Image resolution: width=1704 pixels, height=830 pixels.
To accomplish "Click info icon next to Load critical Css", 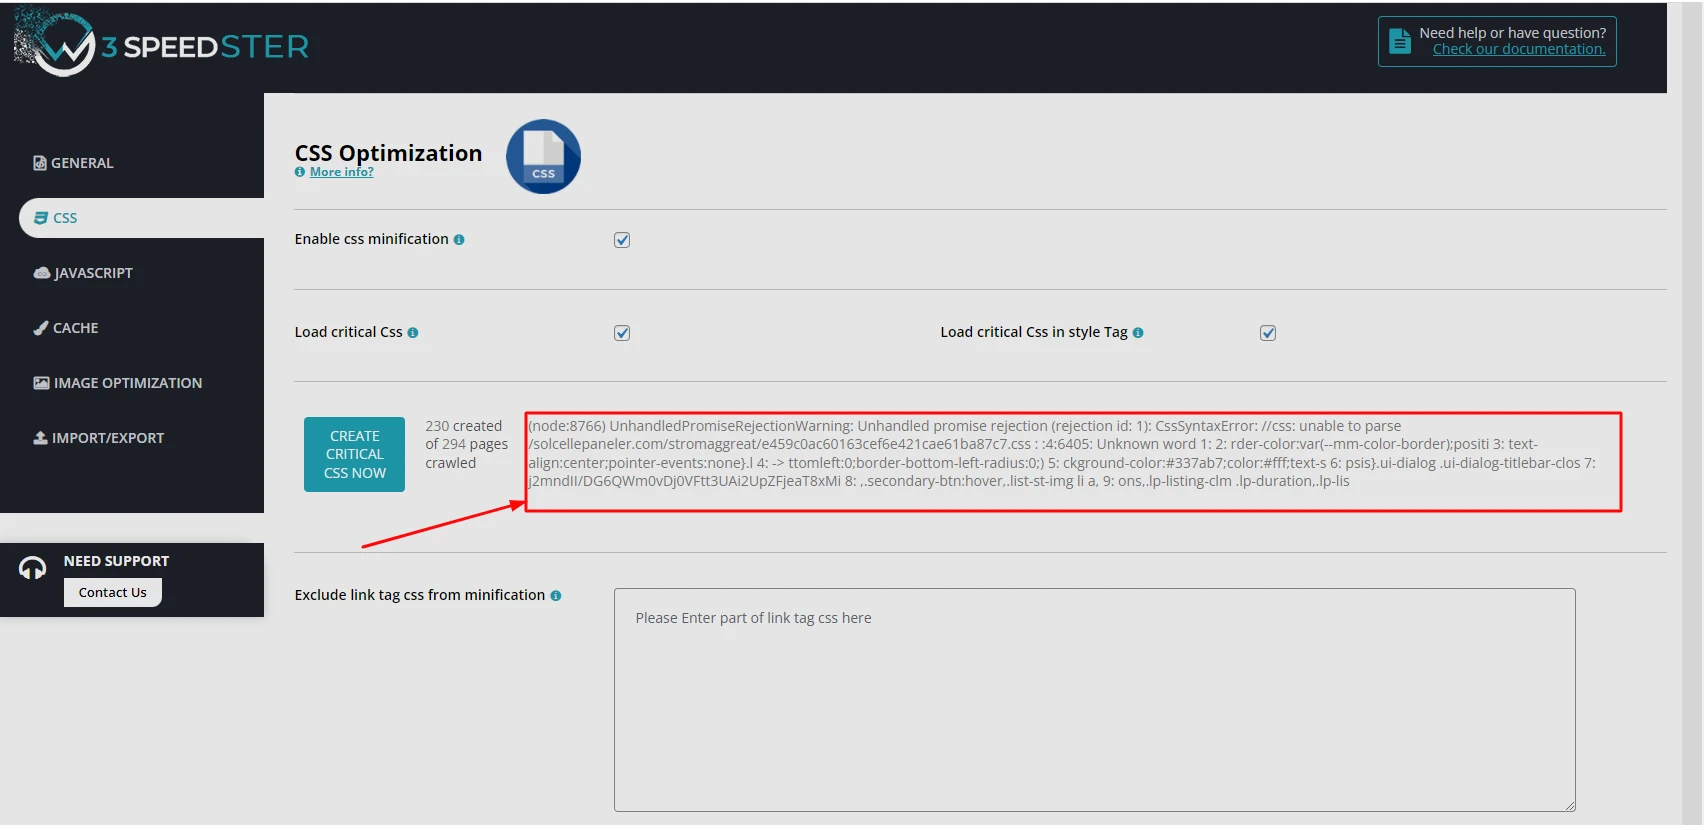I will point(413,333).
